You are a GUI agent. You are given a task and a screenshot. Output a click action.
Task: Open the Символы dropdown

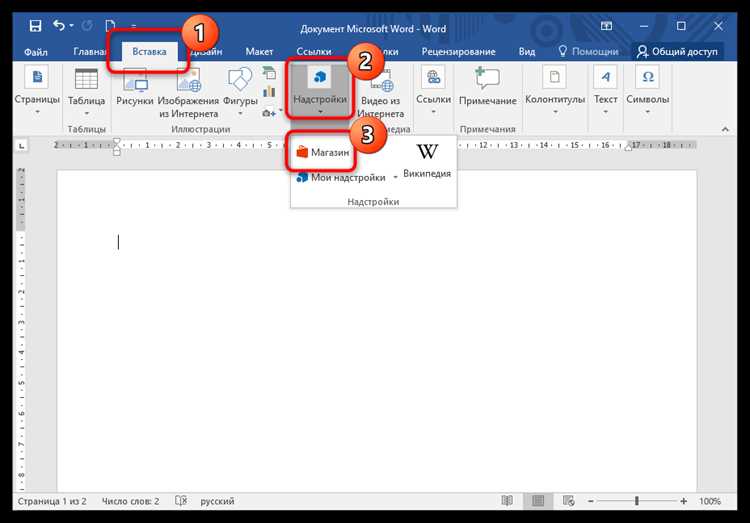648,91
